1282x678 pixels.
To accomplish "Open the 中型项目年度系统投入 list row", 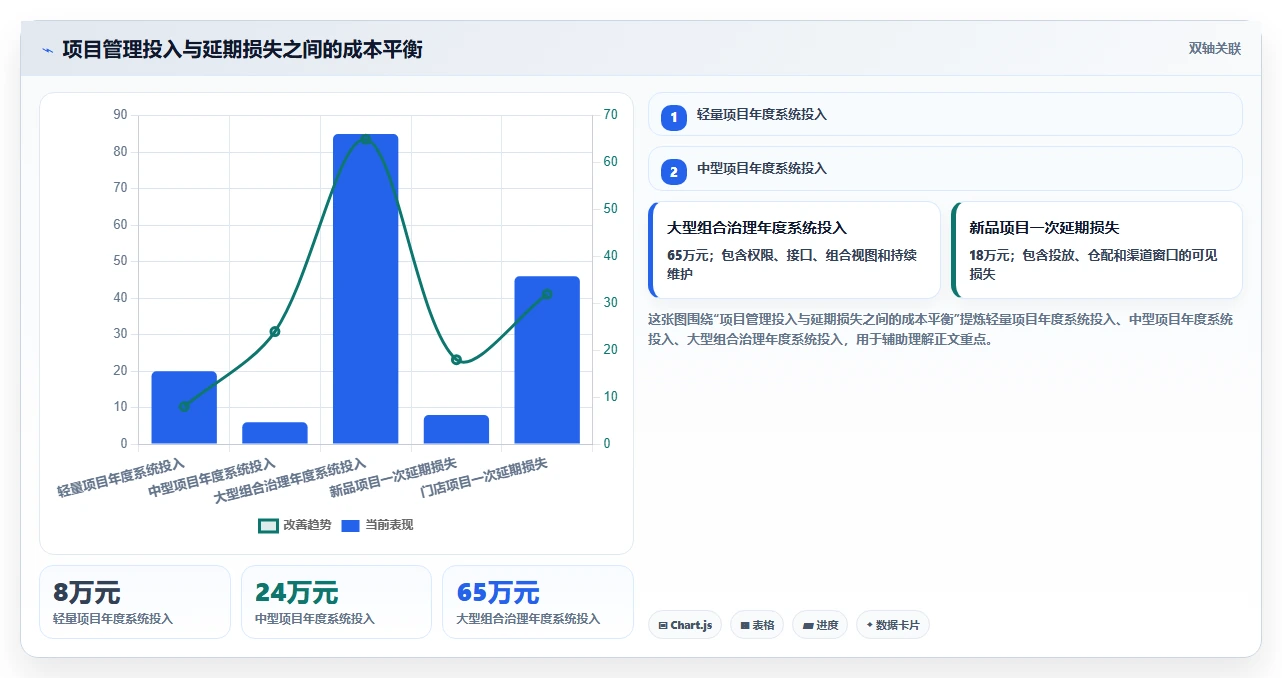I will 945,169.
